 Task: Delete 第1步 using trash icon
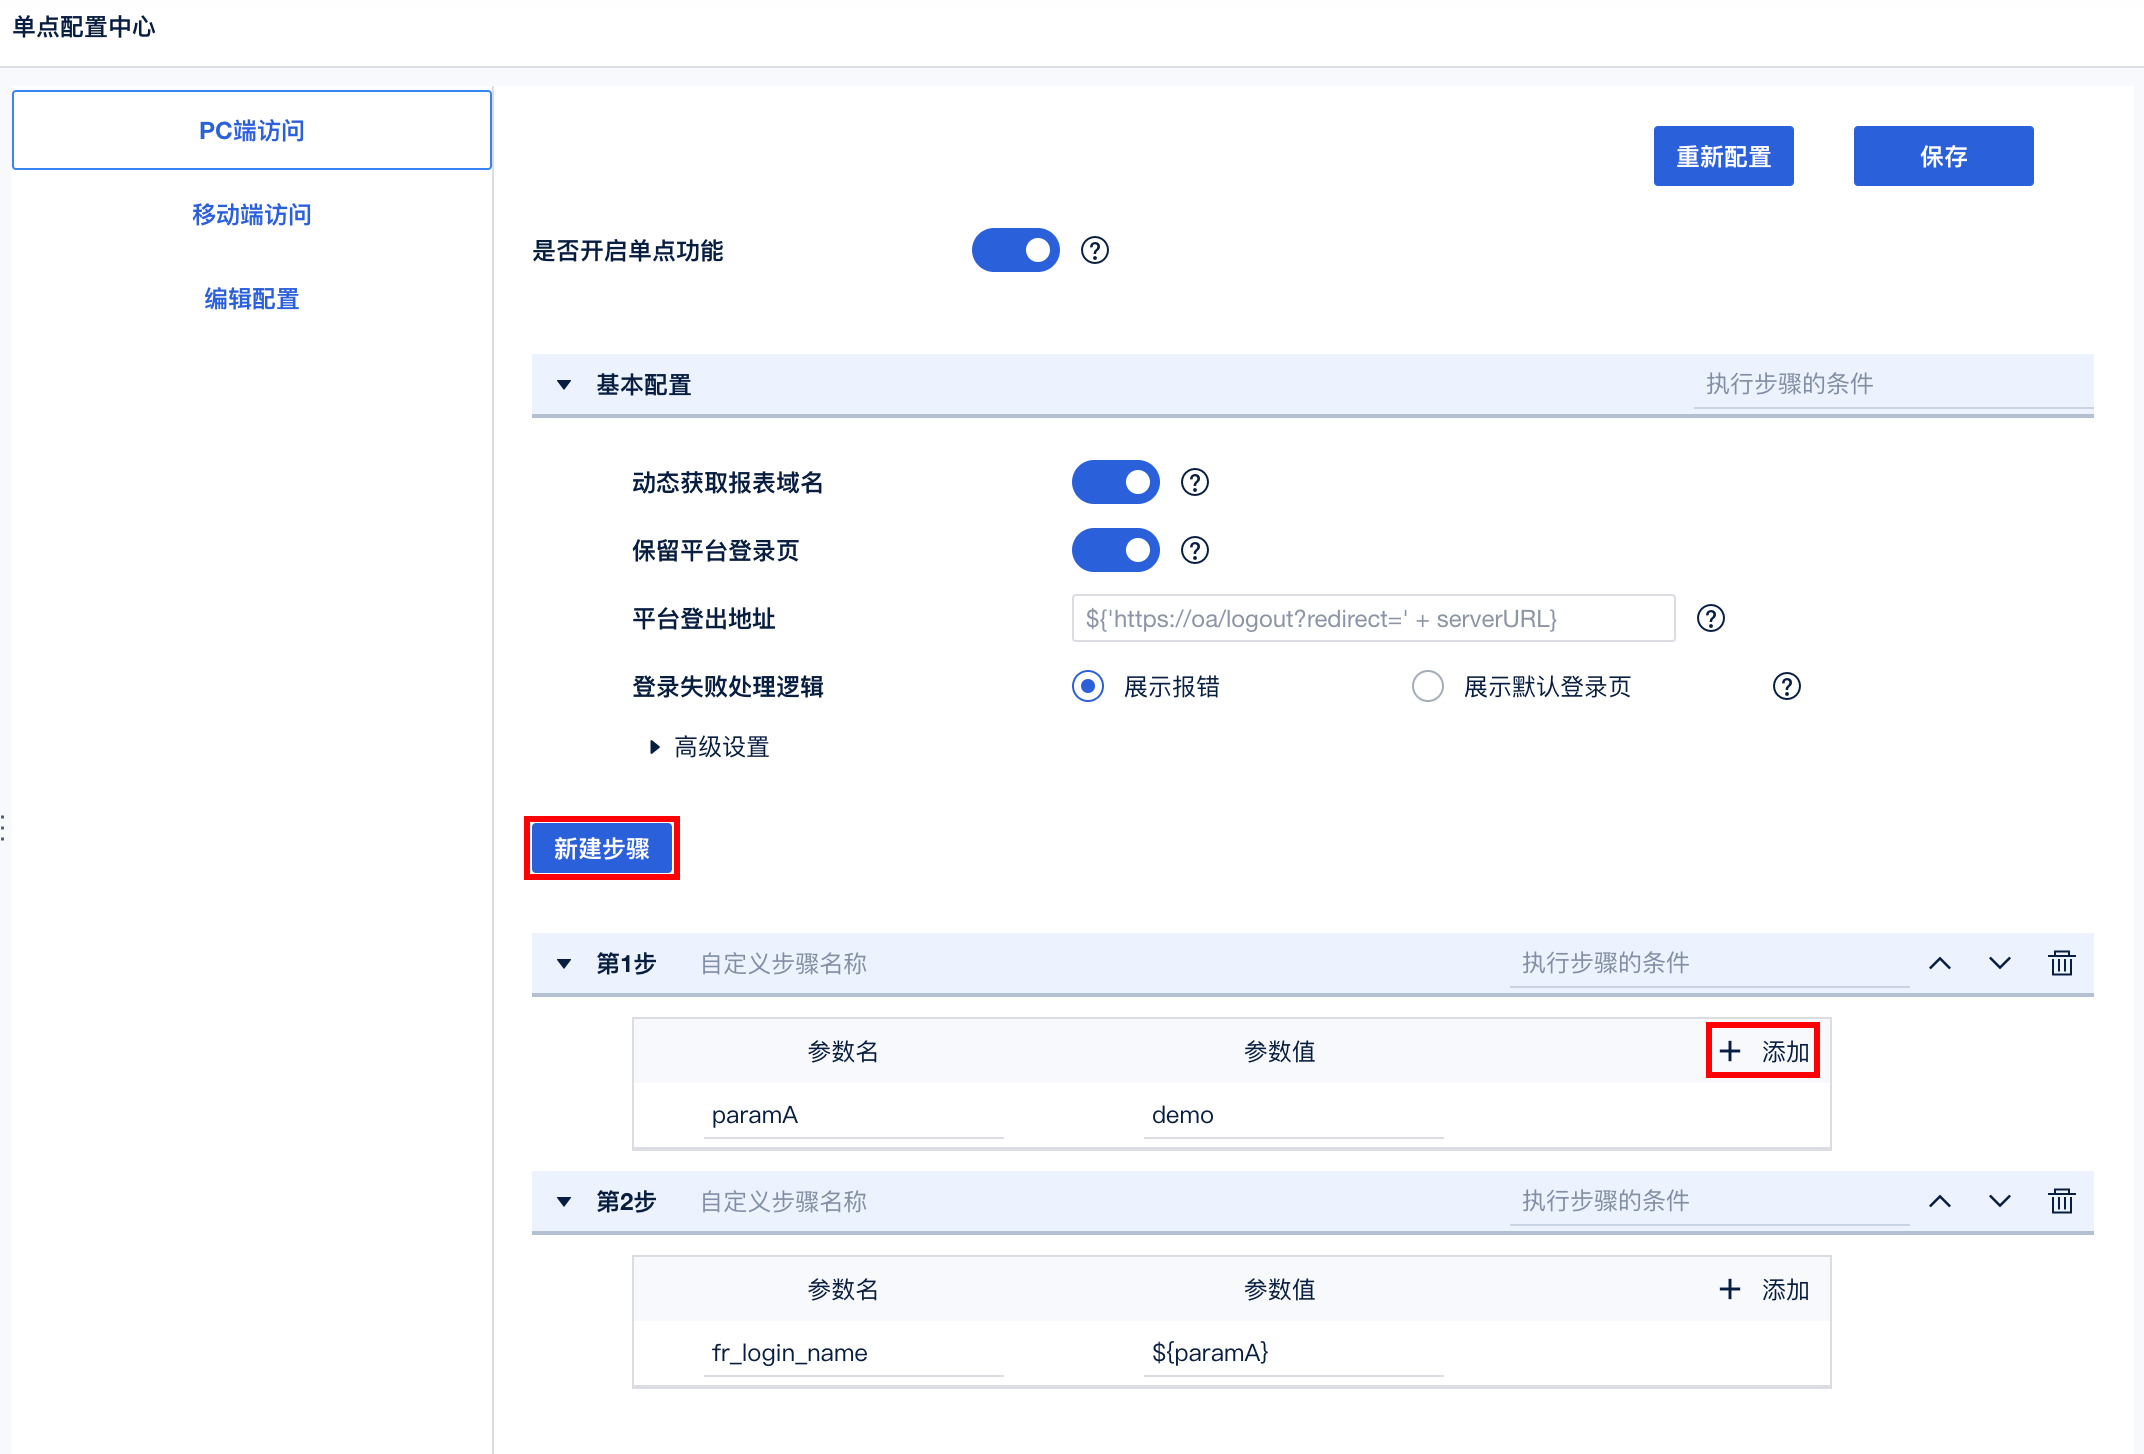click(x=2062, y=963)
